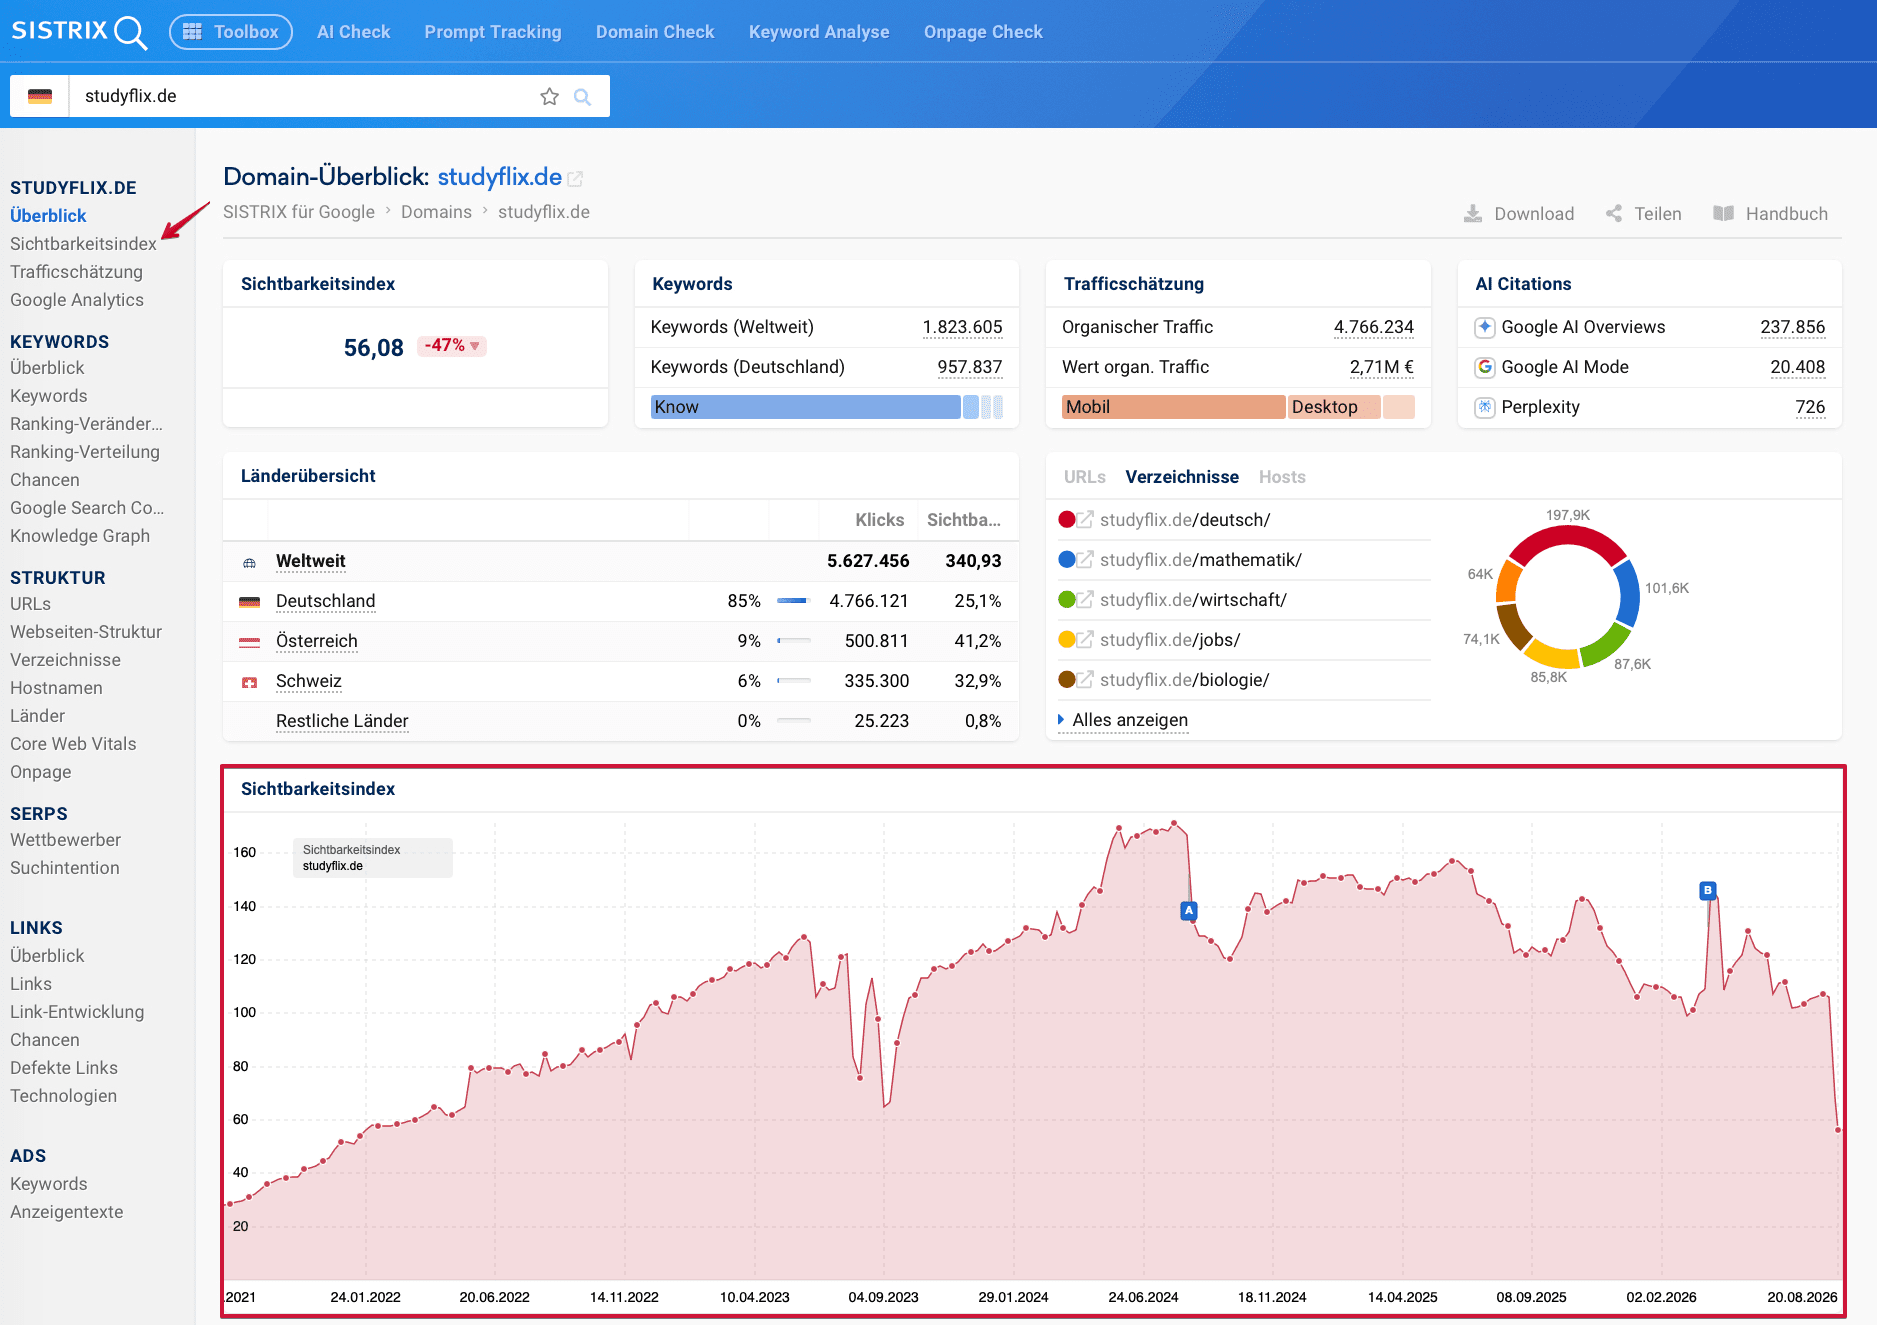Click the Desktop traffic bar segment
This screenshot has height=1325, width=1877.
pyautogui.click(x=1334, y=407)
